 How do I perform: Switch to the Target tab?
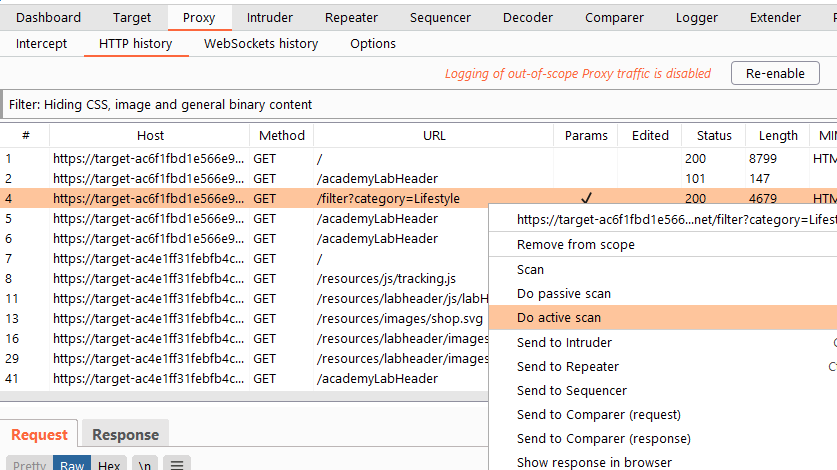pos(132,18)
